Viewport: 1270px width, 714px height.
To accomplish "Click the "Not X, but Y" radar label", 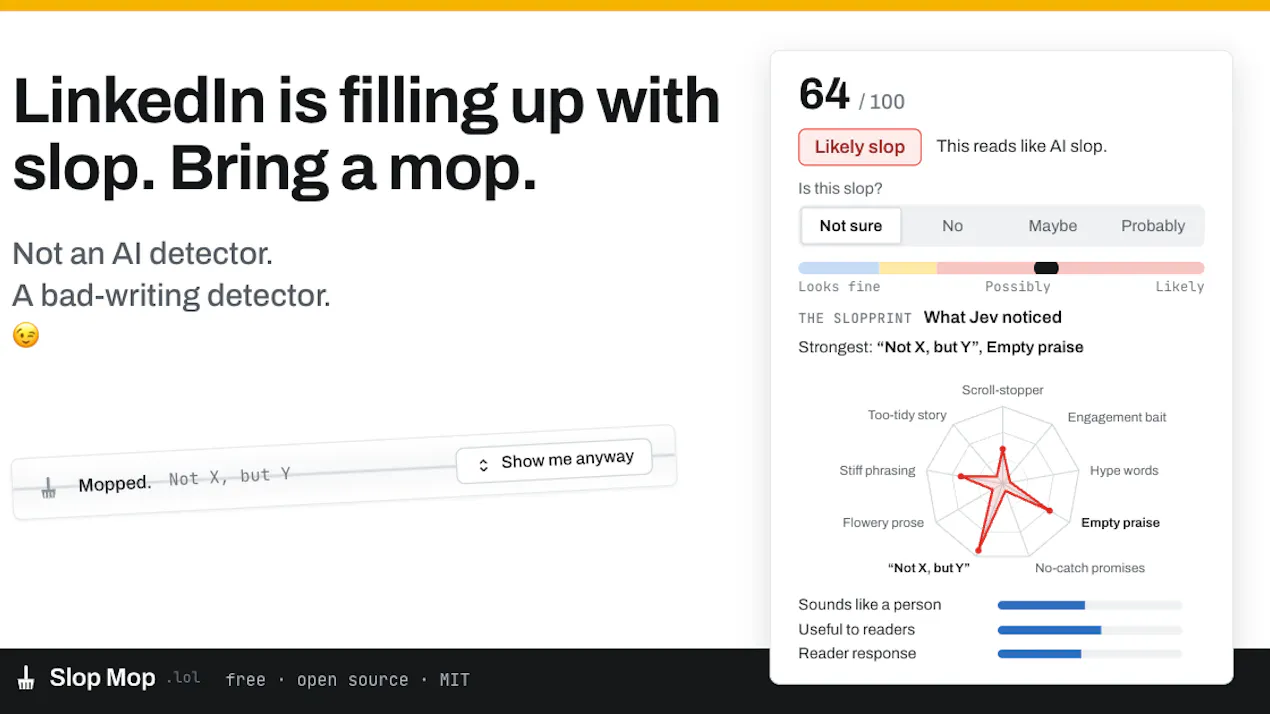I will 929,568.
